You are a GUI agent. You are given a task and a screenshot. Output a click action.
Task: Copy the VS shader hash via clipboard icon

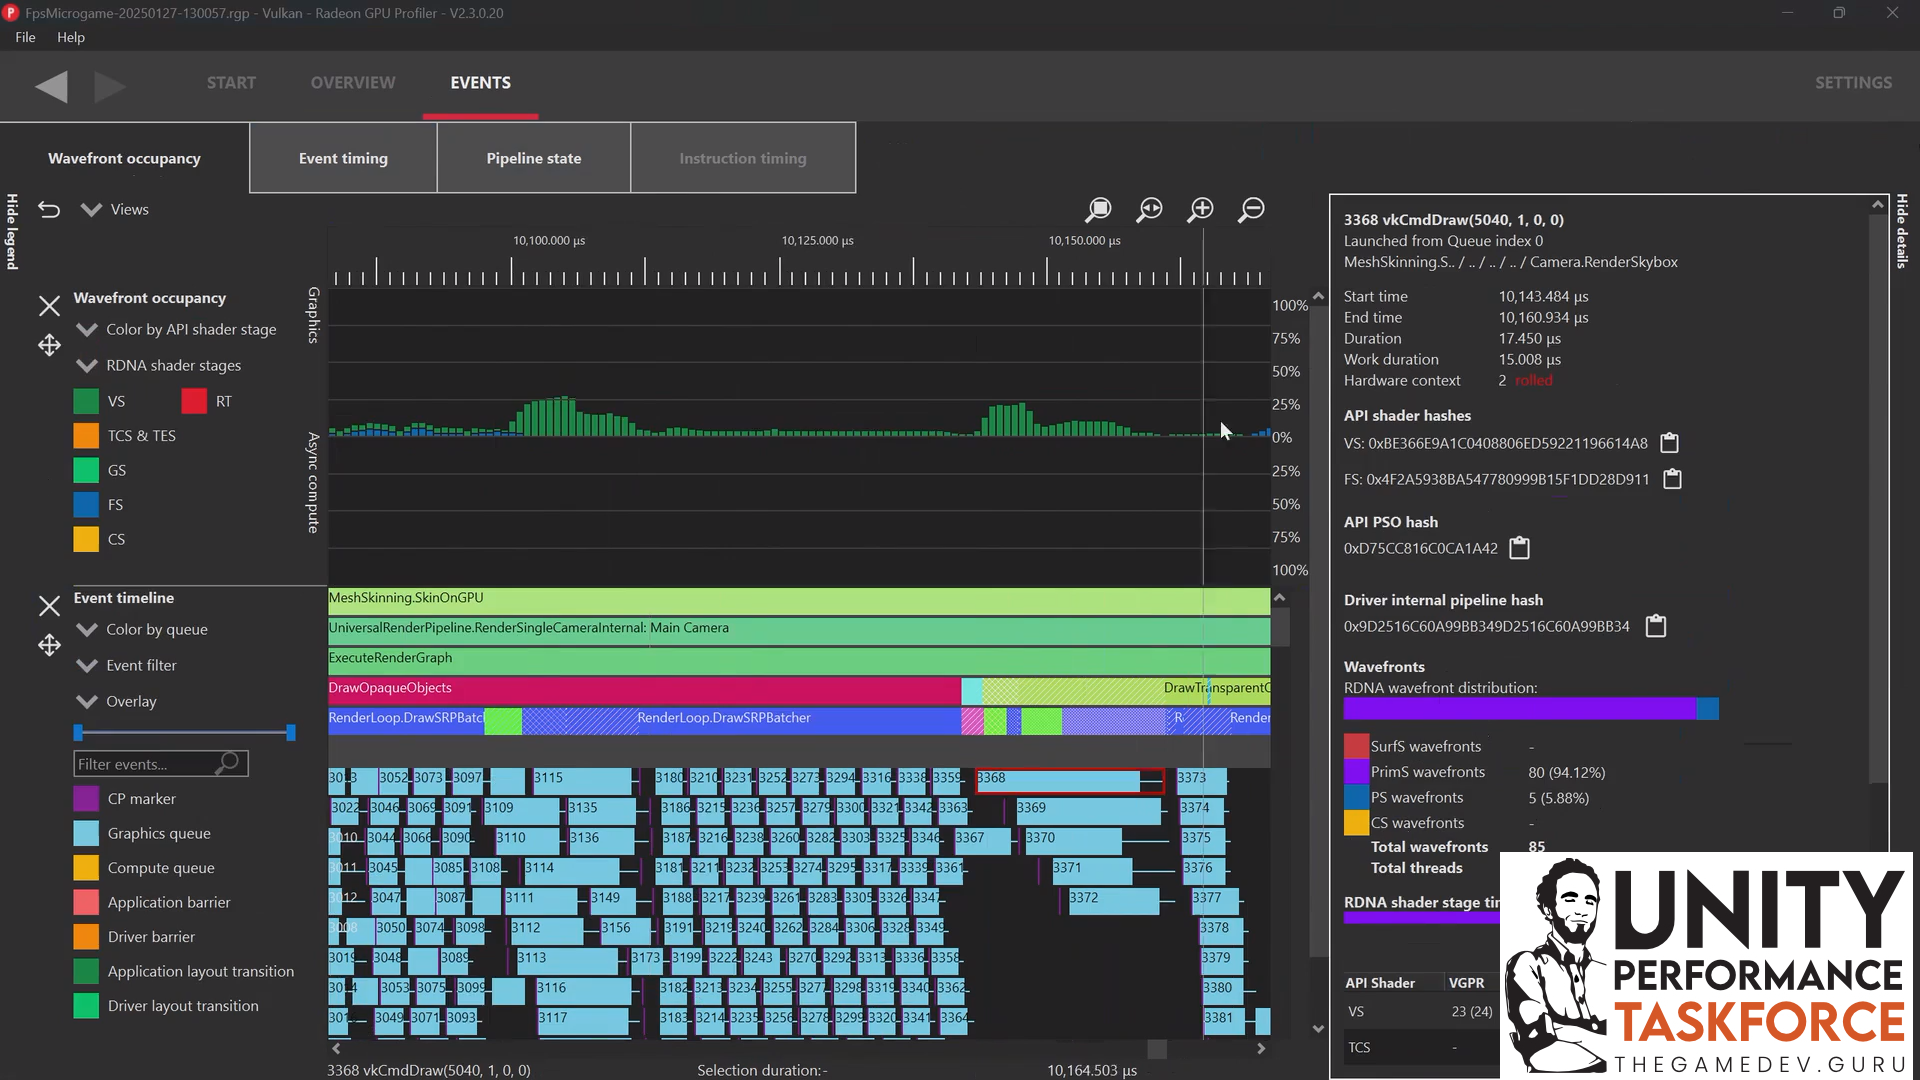coord(1670,443)
